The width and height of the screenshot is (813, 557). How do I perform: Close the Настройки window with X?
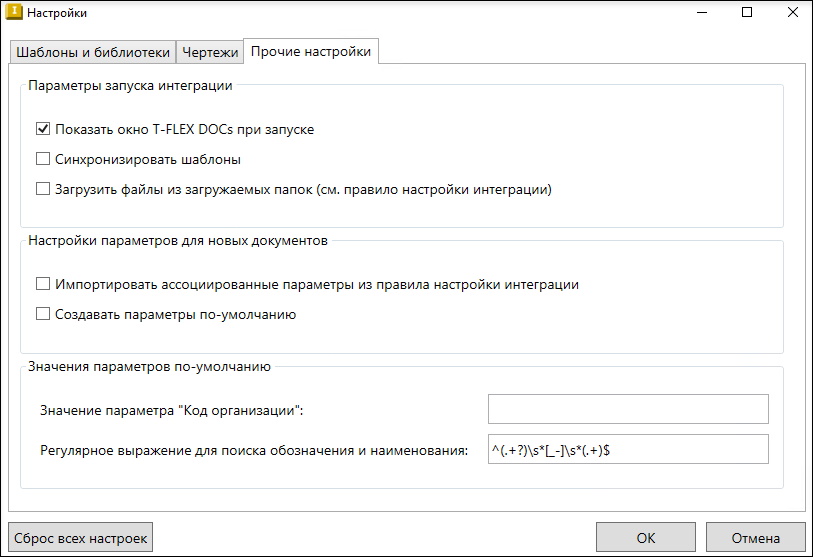point(792,12)
